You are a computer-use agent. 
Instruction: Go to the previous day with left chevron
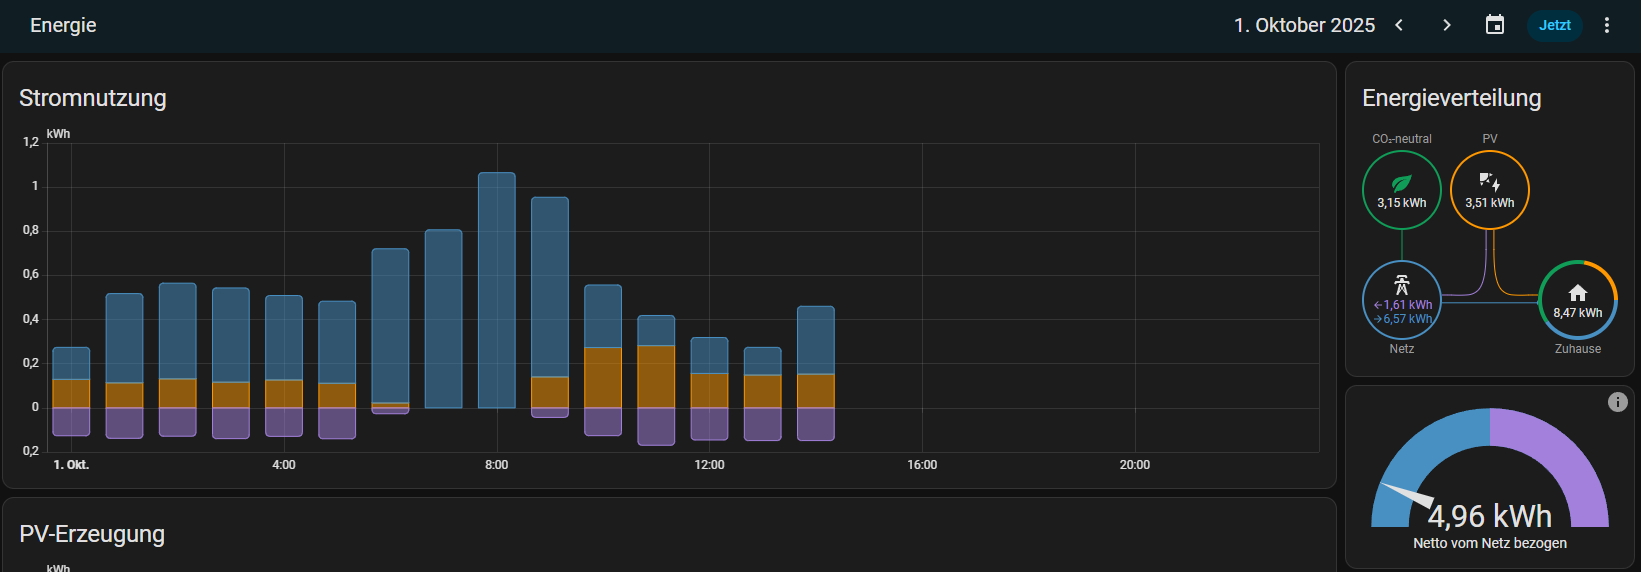tap(1399, 25)
